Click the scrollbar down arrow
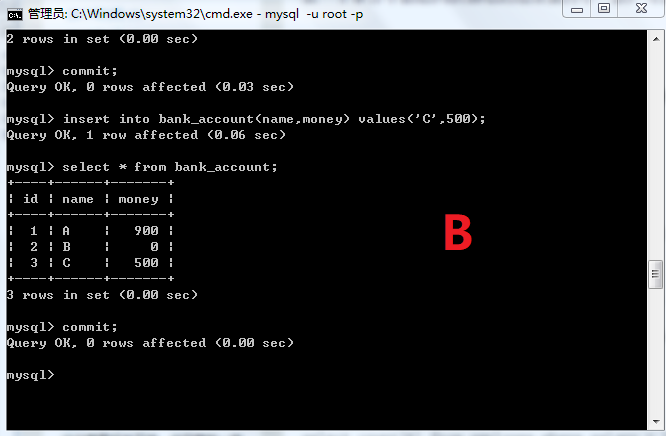666x436 pixels. click(656, 422)
